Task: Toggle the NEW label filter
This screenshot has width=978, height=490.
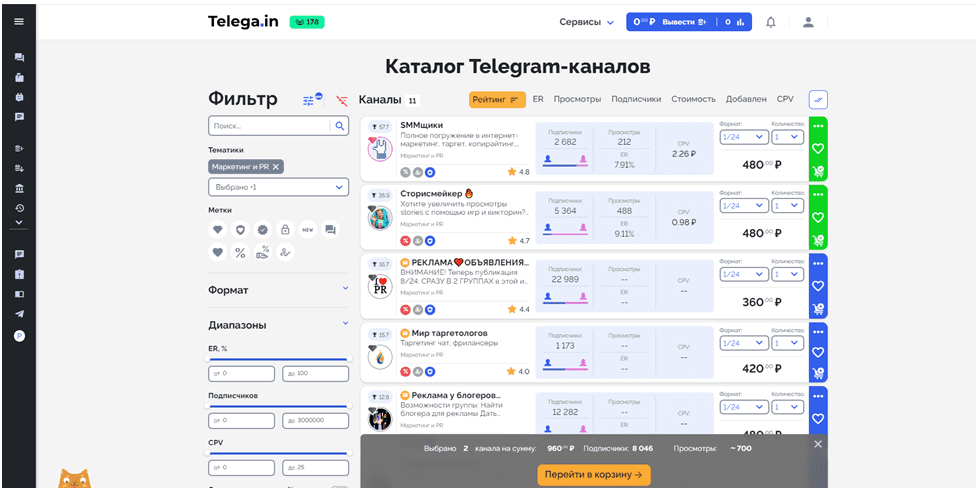Action: (307, 229)
